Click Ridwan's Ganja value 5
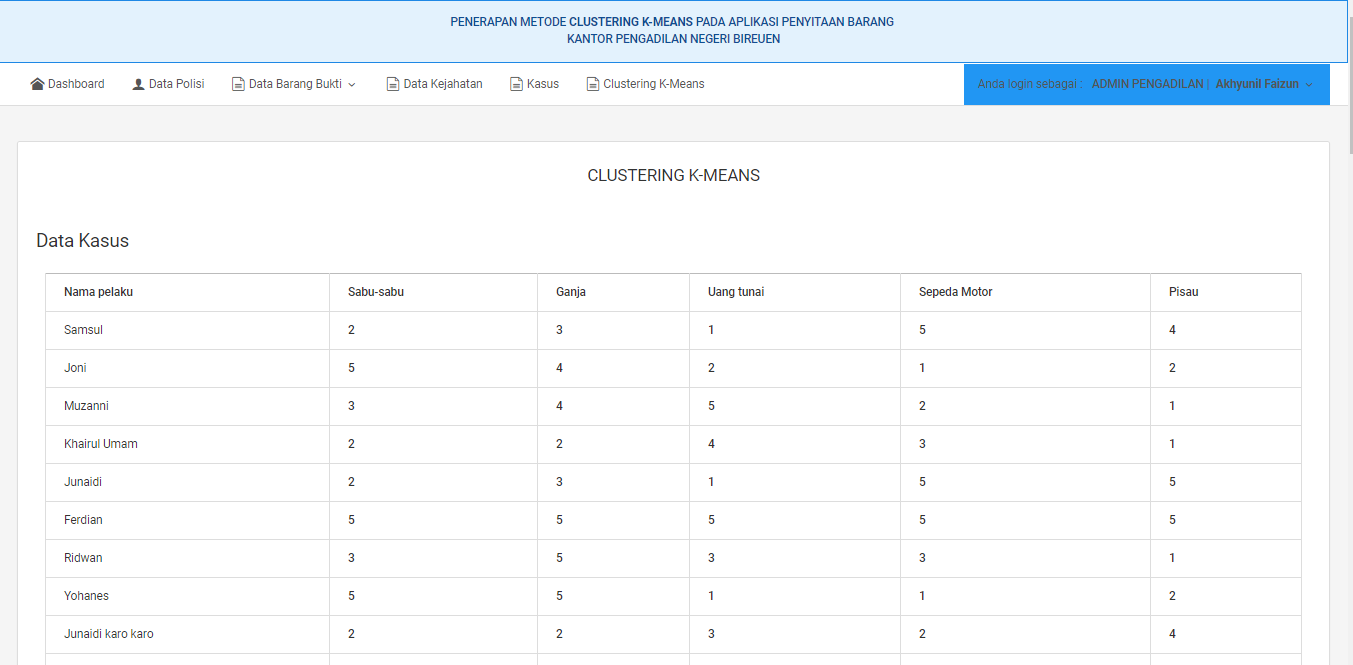 click(559, 558)
